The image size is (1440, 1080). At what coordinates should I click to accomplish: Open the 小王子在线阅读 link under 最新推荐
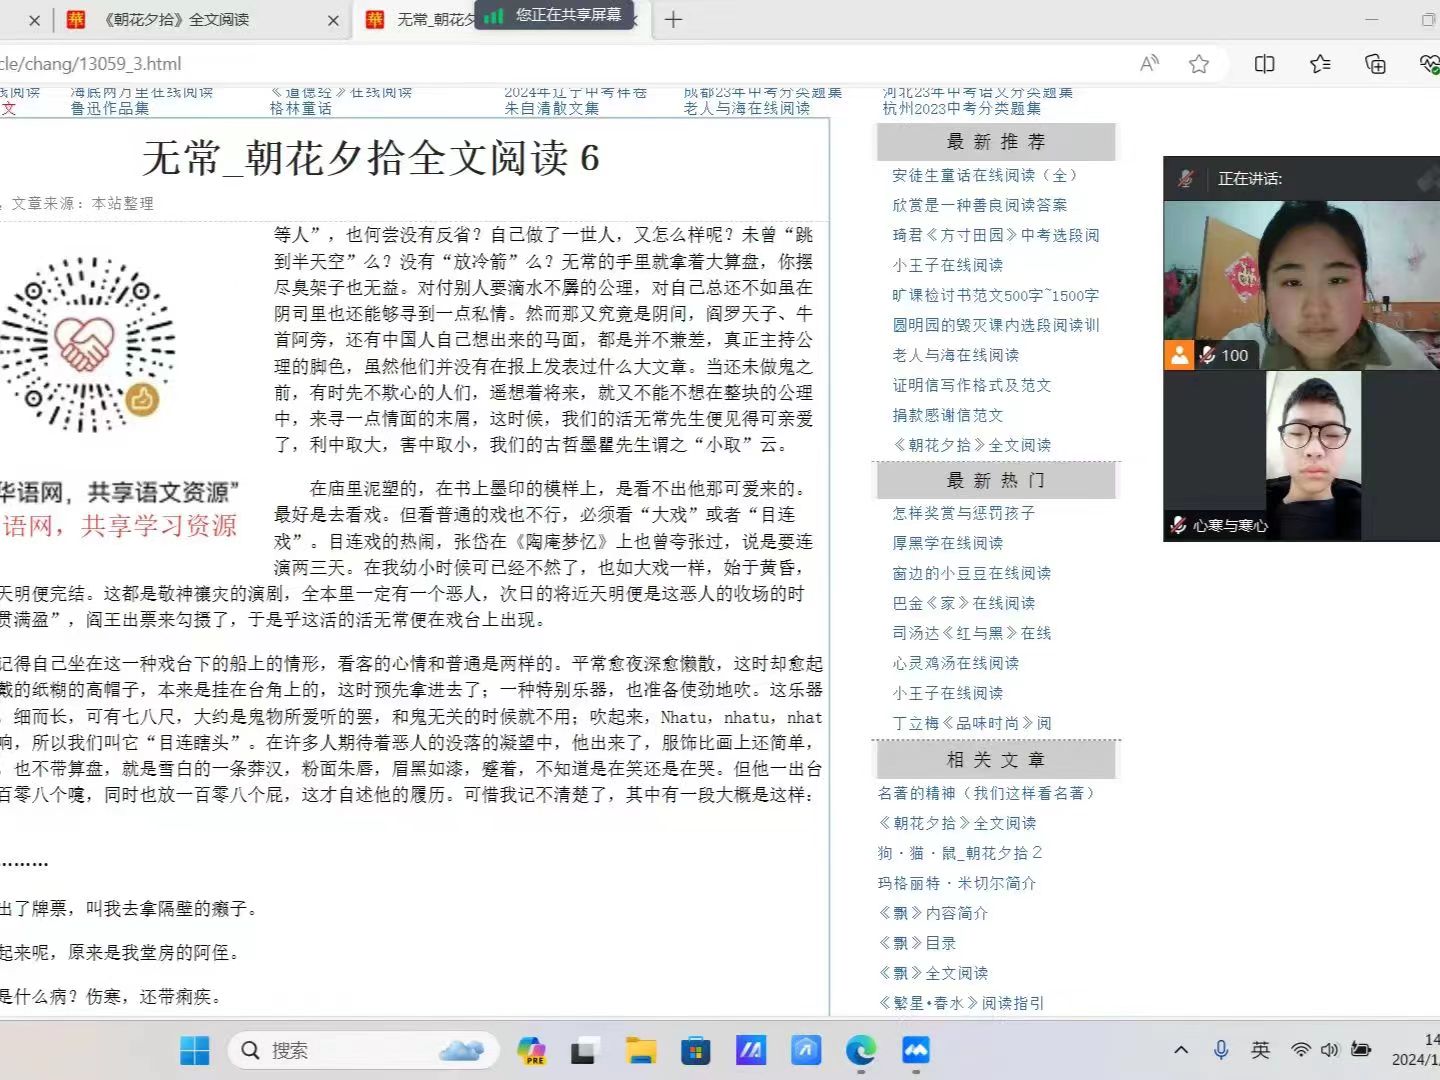click(947, 265)
